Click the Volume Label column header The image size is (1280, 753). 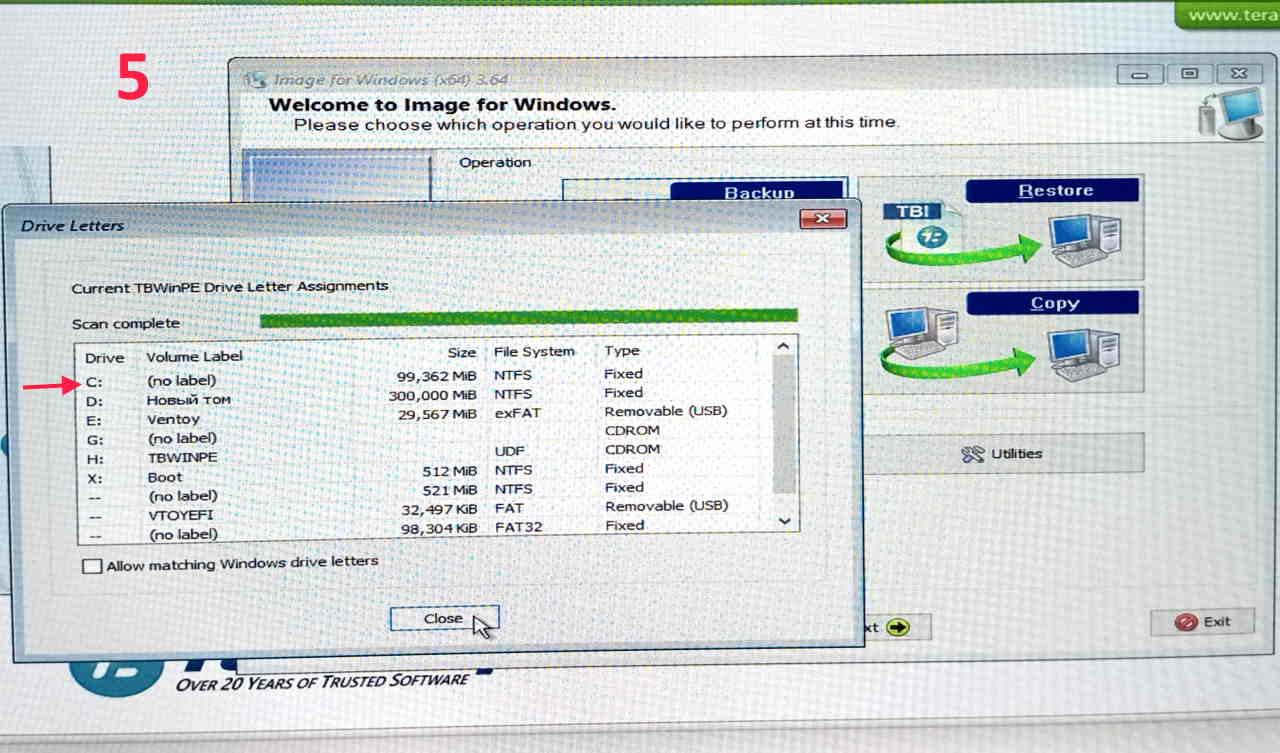pyautogui.click(x=194, y=356)
